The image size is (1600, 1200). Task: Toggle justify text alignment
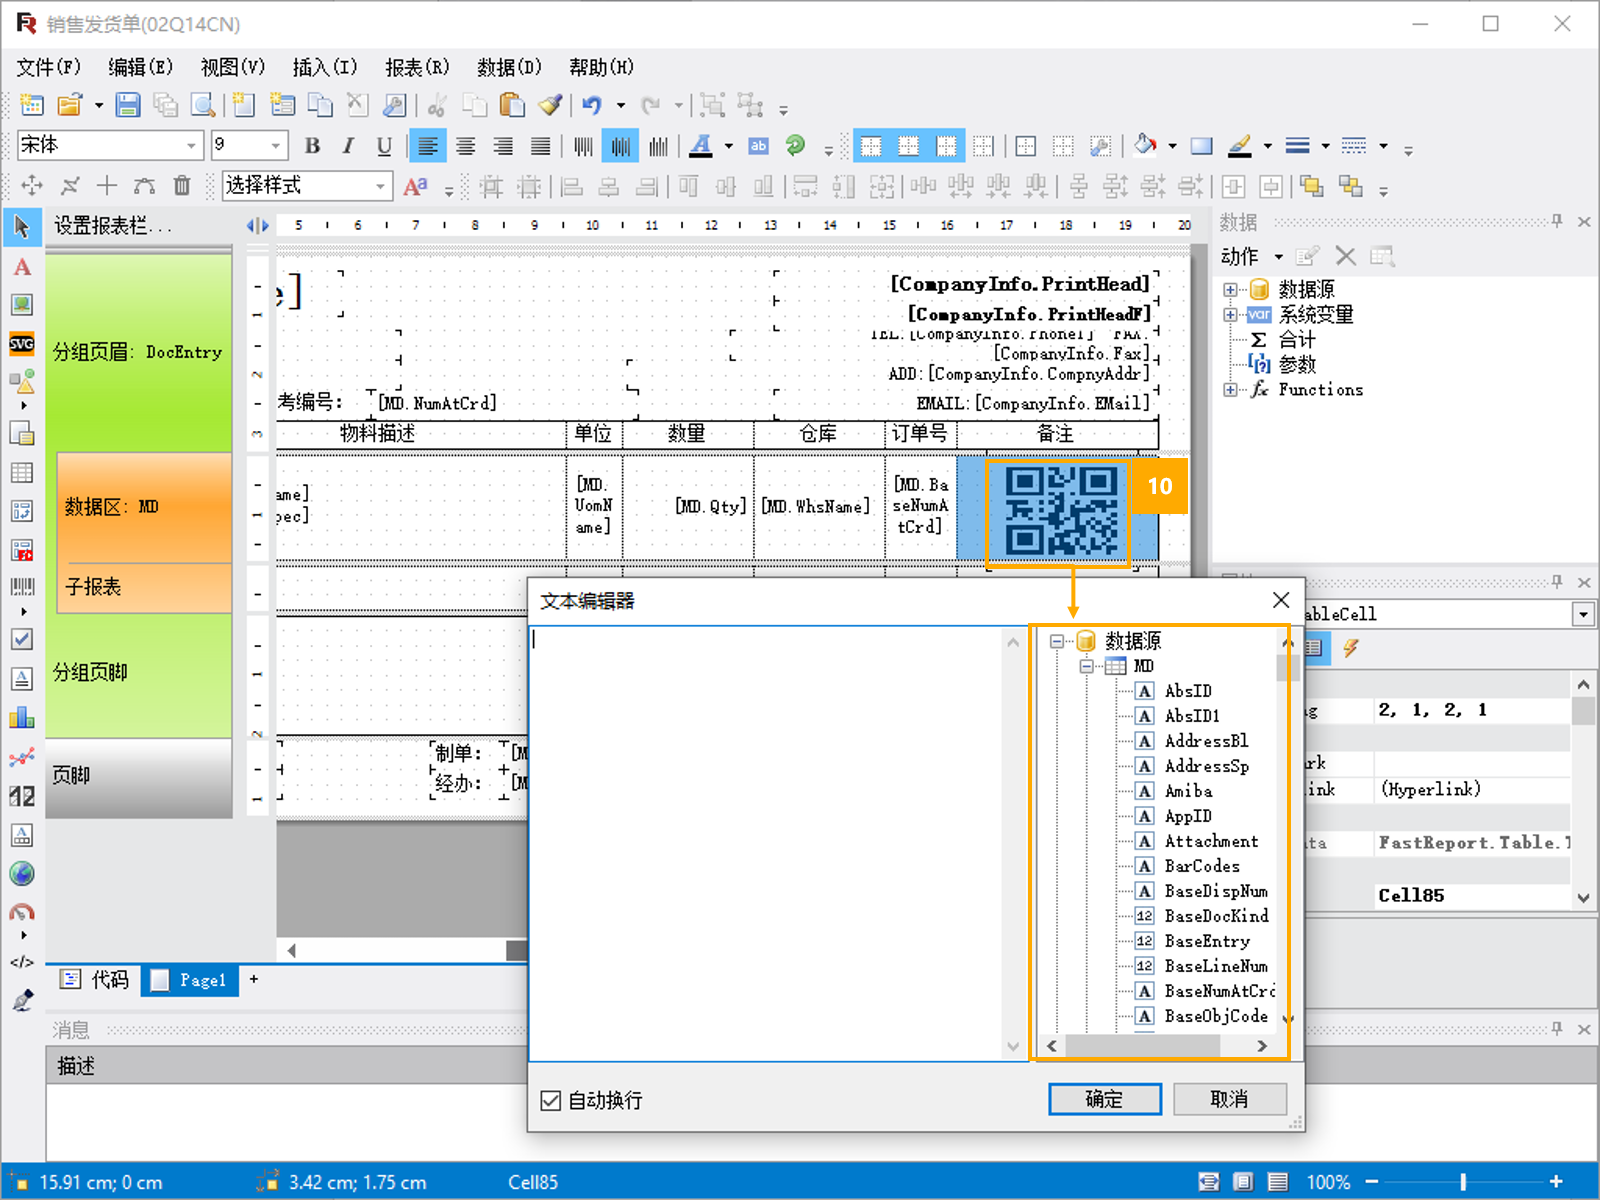tap(540, 146)
